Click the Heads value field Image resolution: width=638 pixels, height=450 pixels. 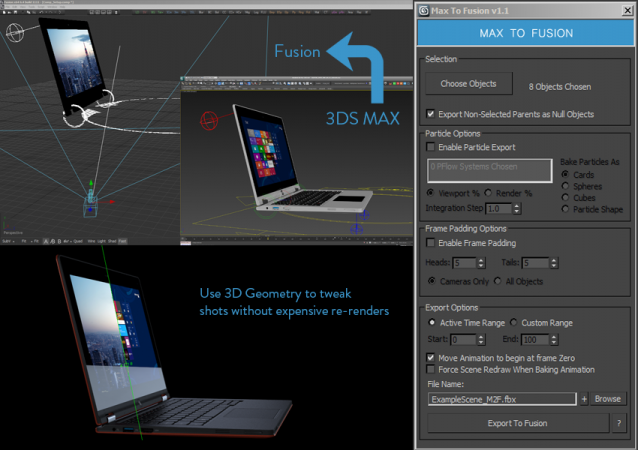click(464, 263)
